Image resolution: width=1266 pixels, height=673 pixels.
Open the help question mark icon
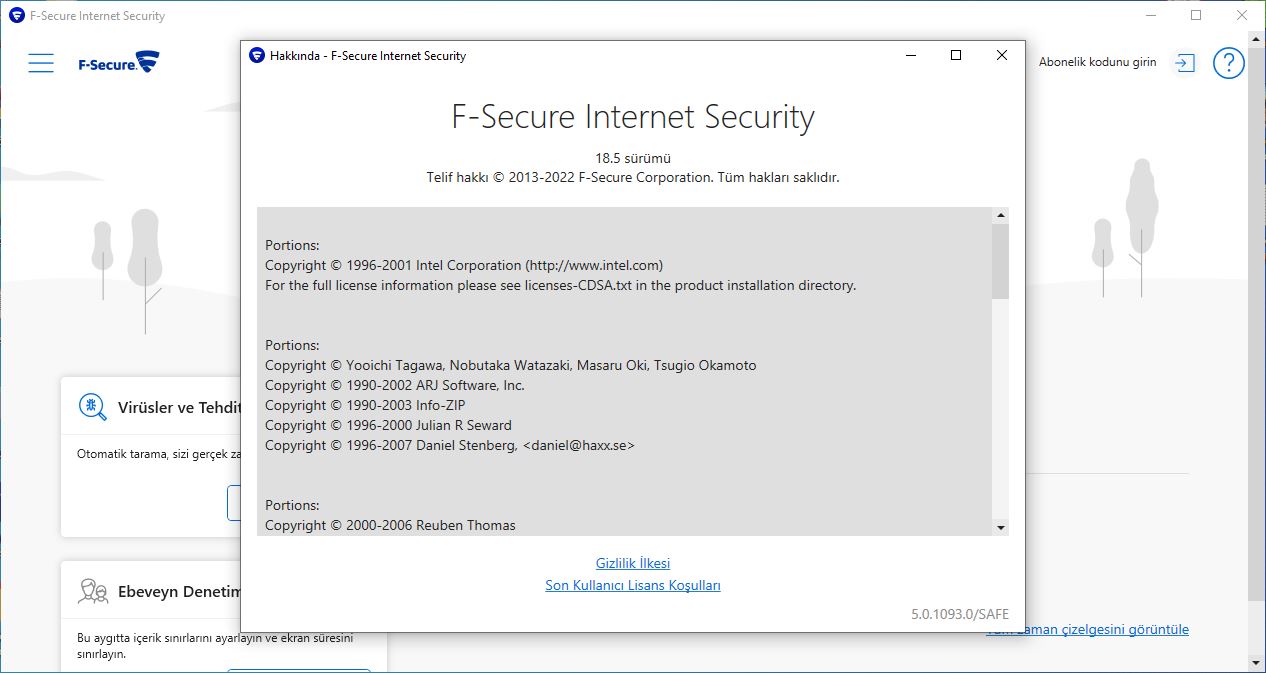point(1228,63)
